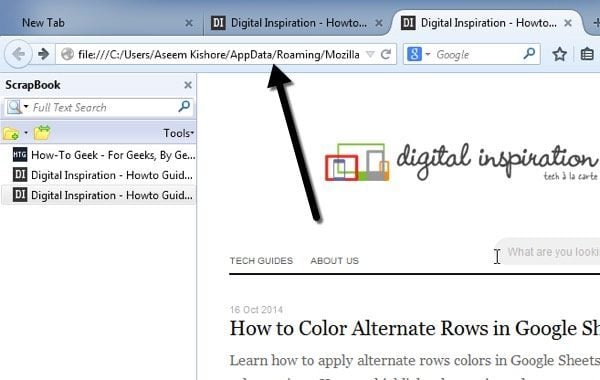Bookmark this page with the star icon
Screen dimensions: 600x380
tap(559, 54)
